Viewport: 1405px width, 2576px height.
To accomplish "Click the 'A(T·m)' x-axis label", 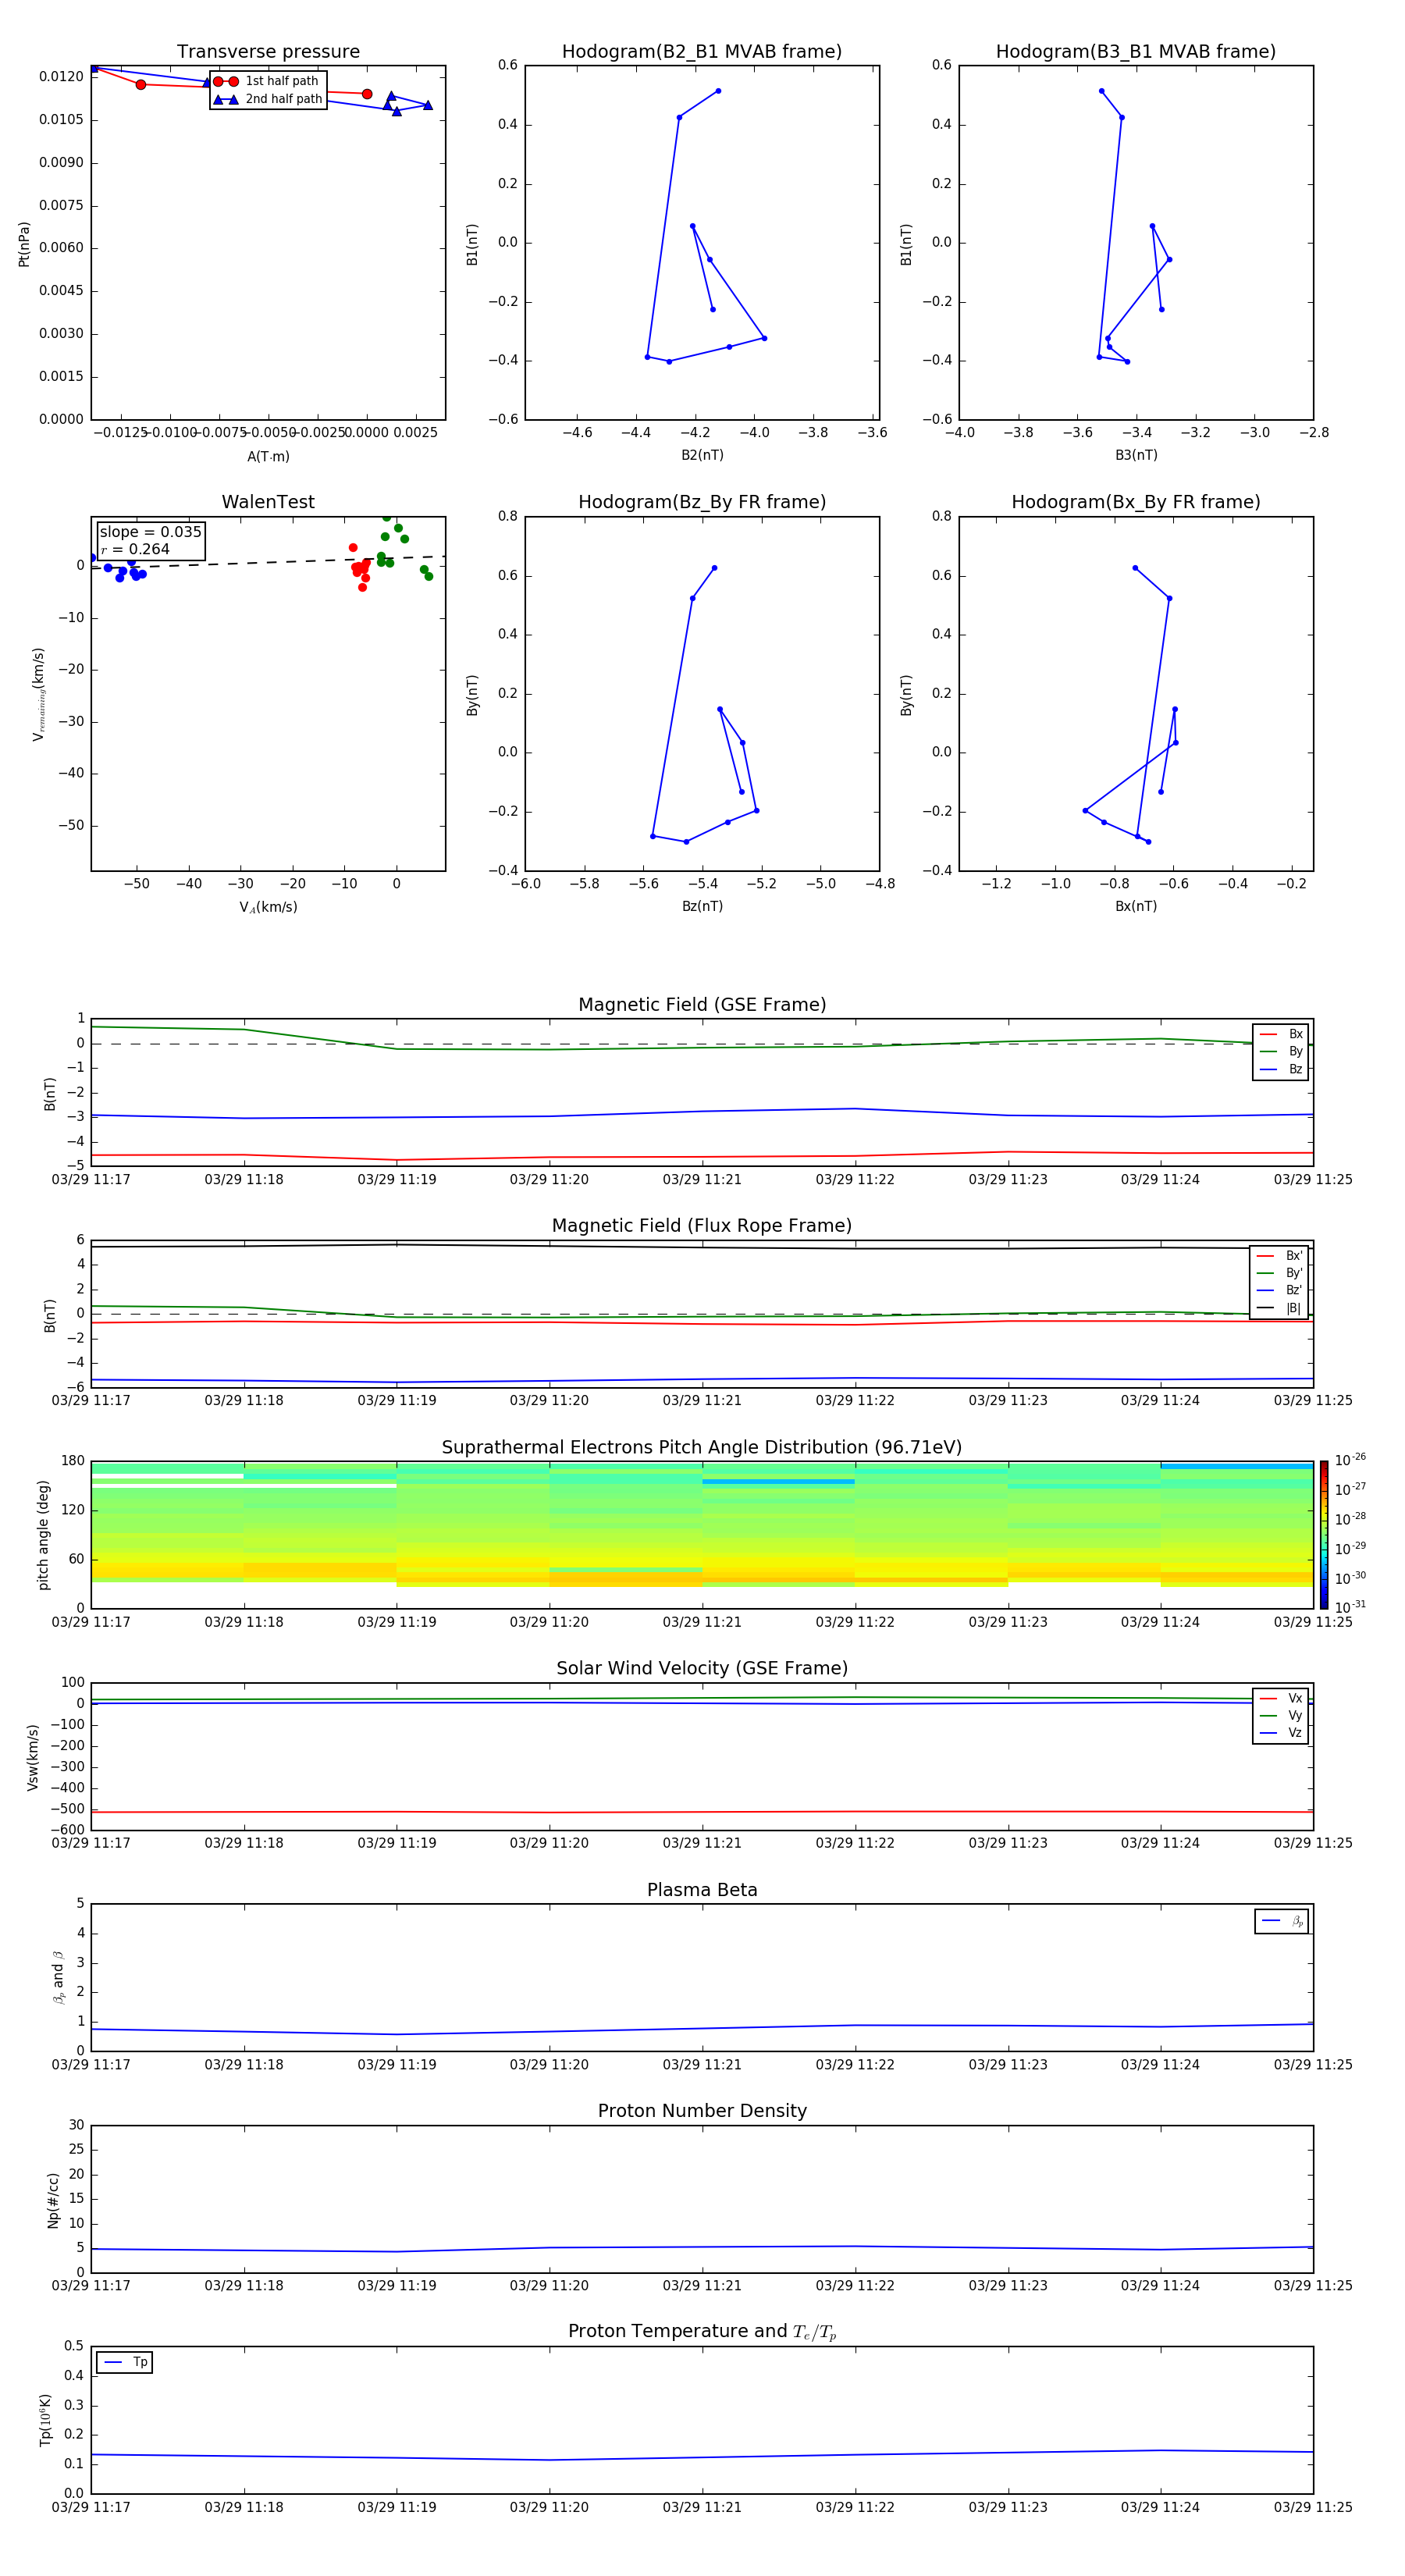I will 268,456.
